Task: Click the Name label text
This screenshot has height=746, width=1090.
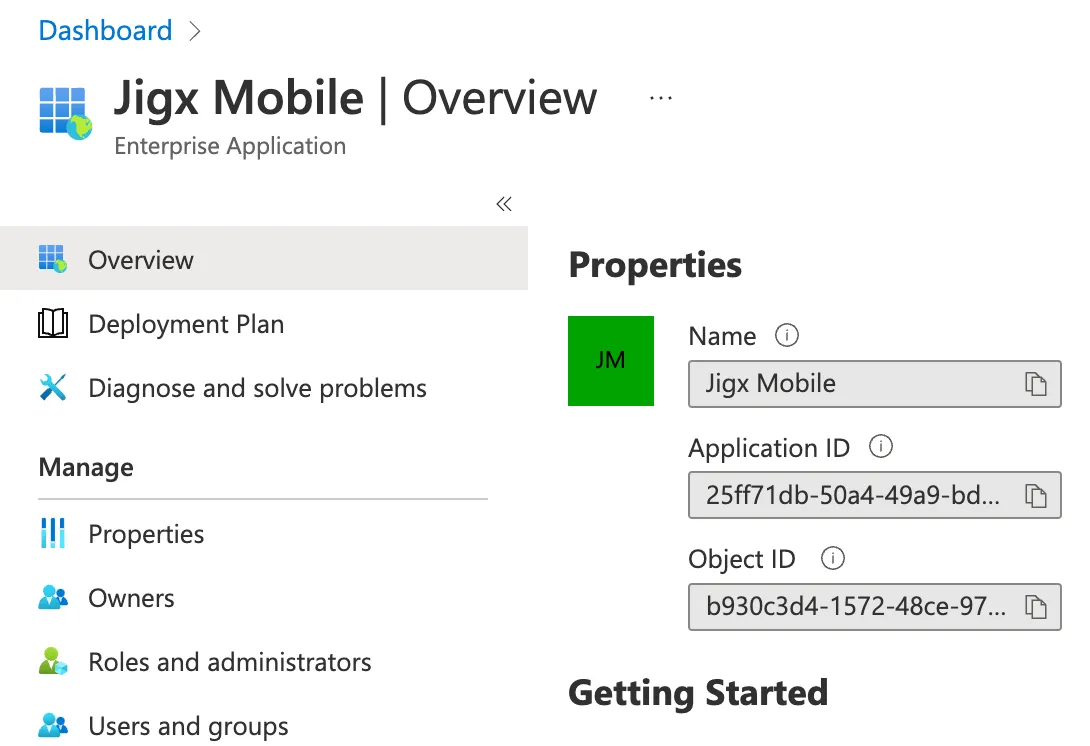Action: point(722,336)
